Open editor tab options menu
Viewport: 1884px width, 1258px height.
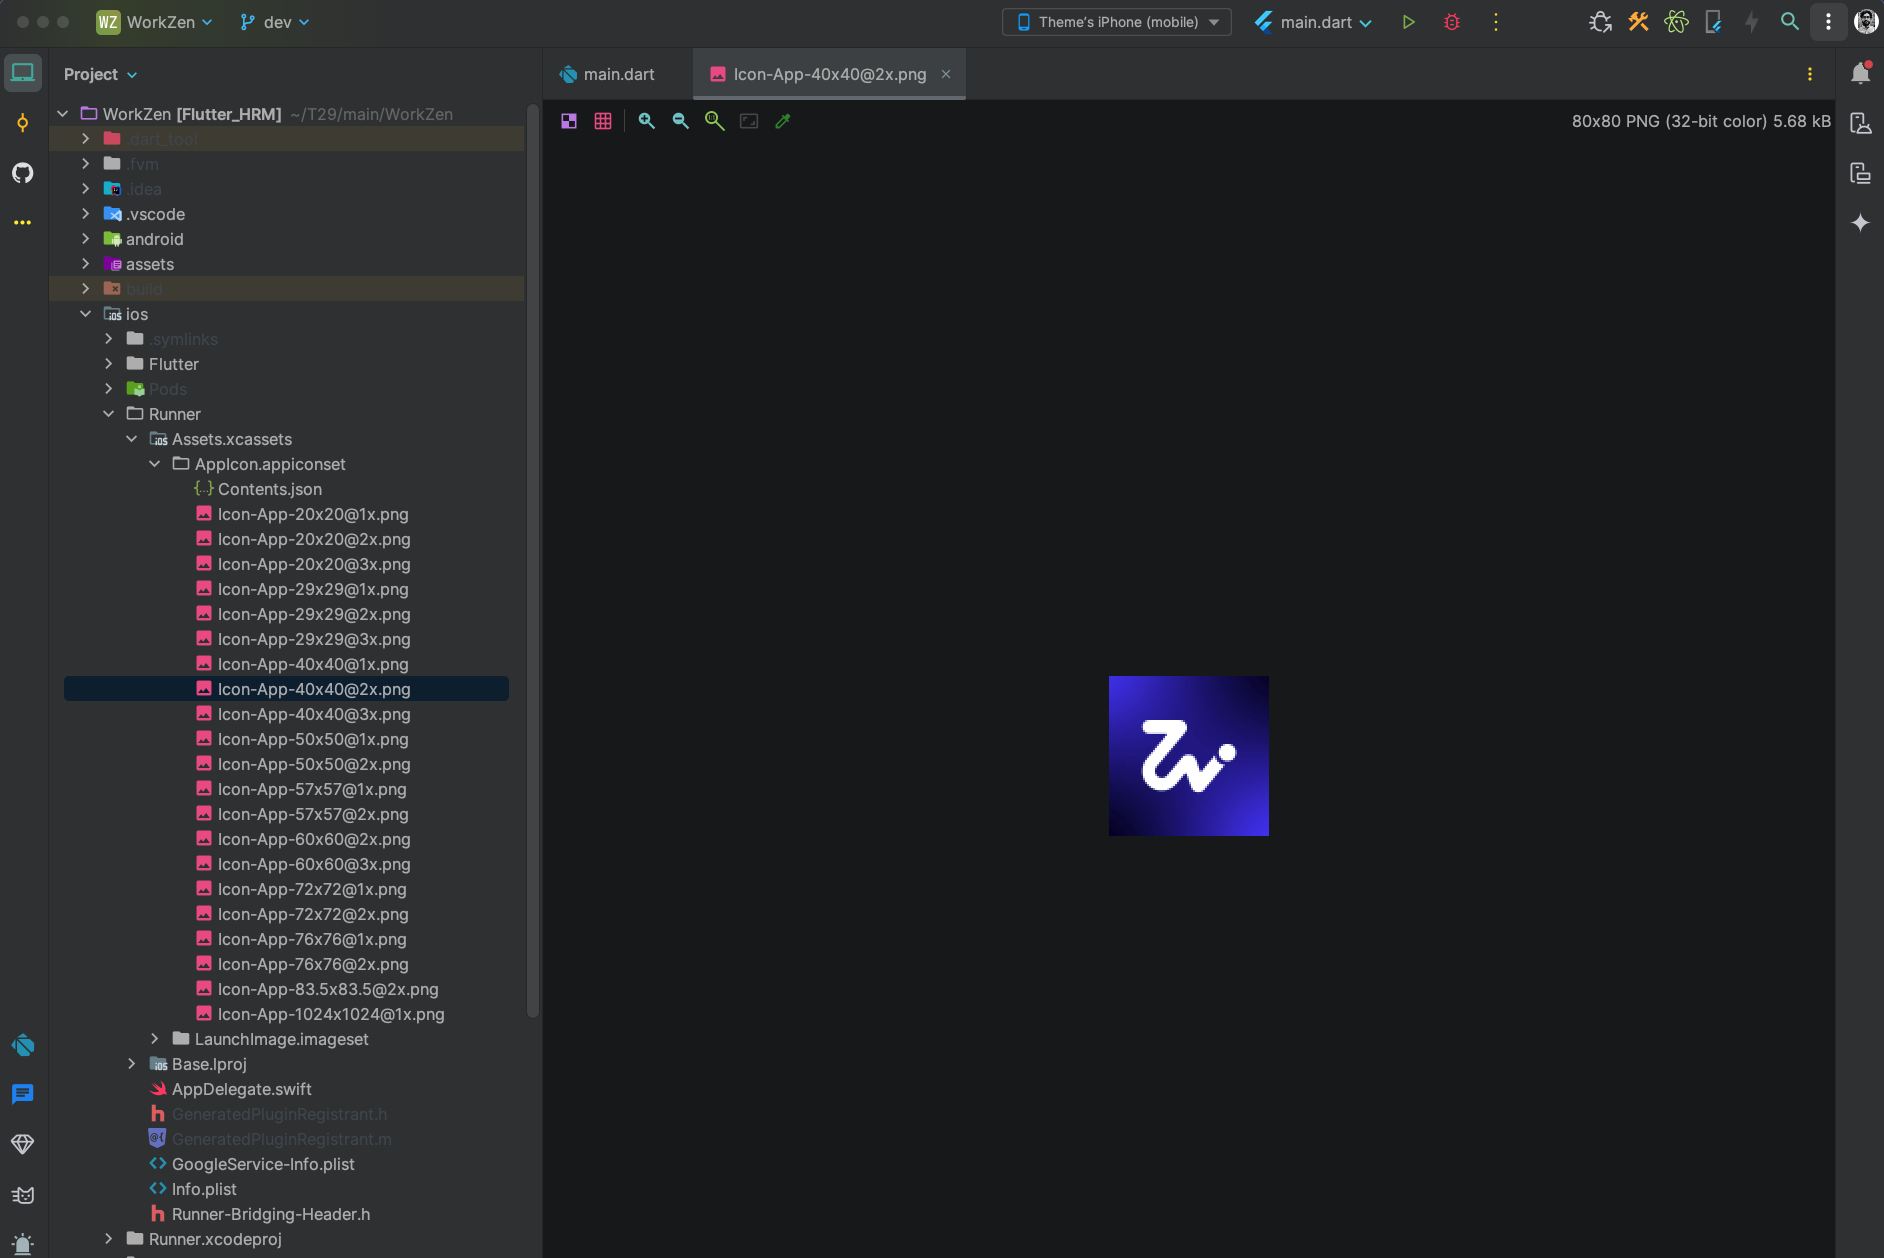point(1810,74)
